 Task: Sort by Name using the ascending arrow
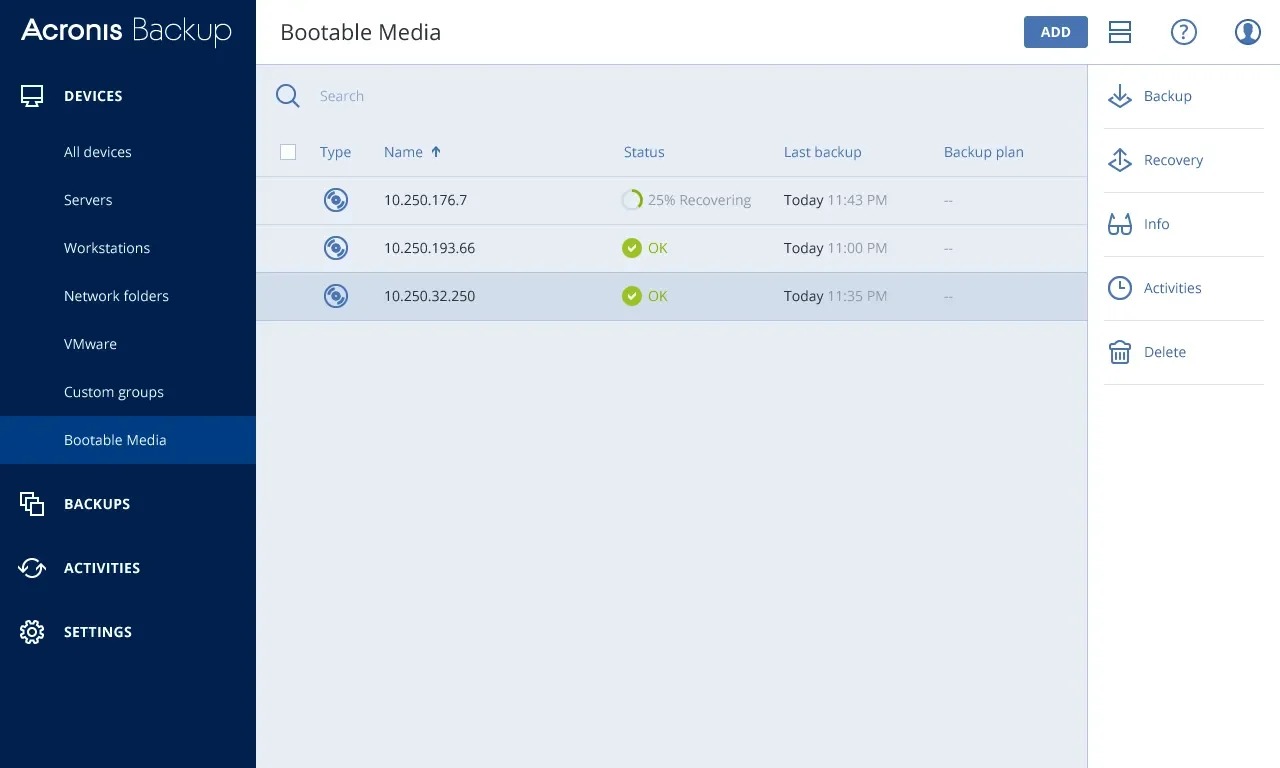click(436, 151)
